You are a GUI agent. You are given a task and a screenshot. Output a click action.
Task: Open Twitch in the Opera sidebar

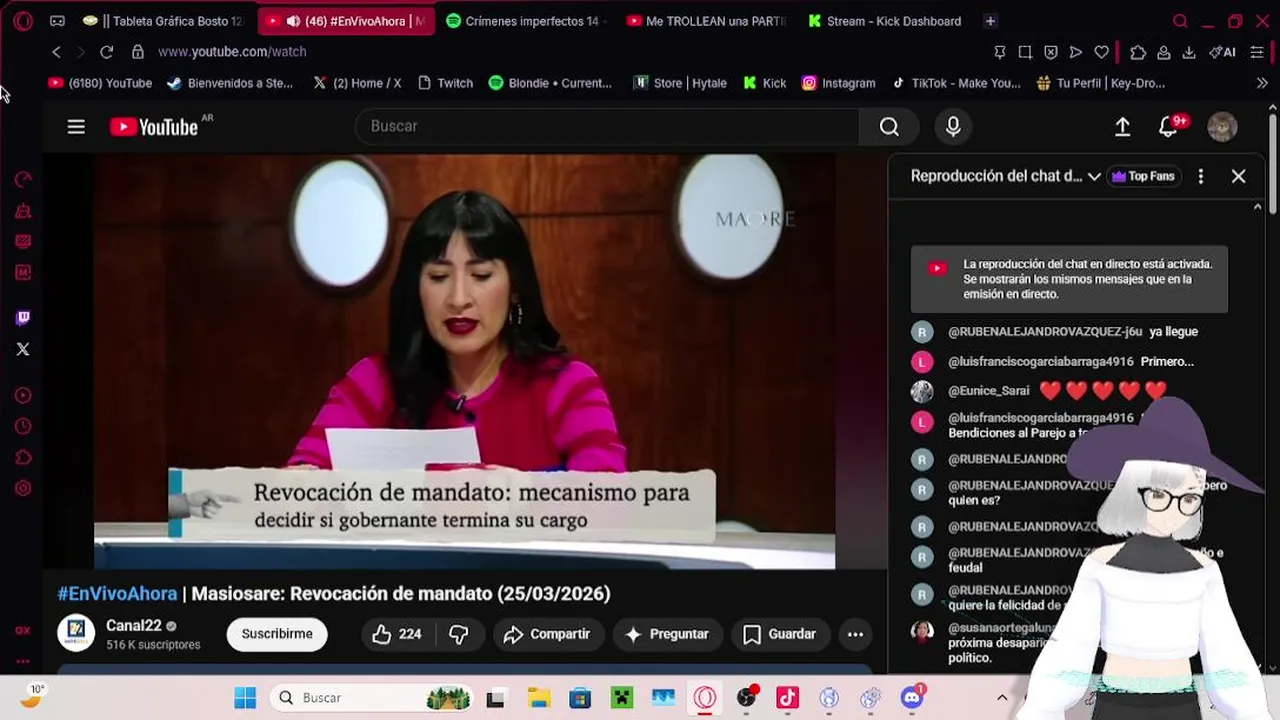(x=23, y=318)
